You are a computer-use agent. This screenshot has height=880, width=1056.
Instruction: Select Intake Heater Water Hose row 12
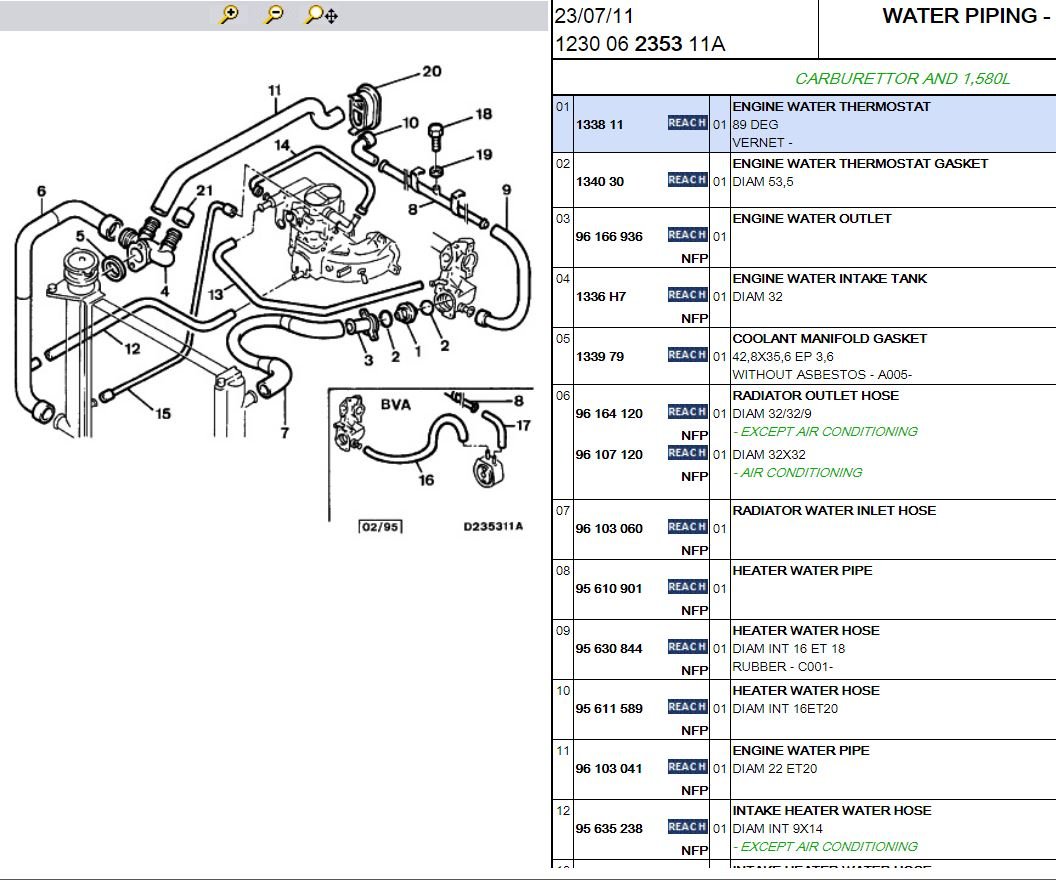804,830
